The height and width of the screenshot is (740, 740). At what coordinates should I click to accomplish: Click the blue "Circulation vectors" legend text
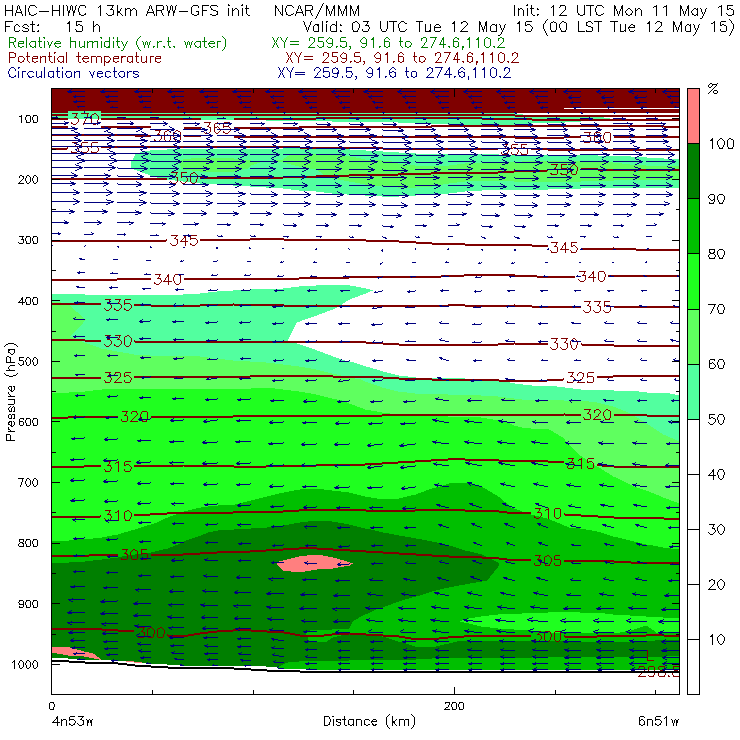[x=73, y=73]
